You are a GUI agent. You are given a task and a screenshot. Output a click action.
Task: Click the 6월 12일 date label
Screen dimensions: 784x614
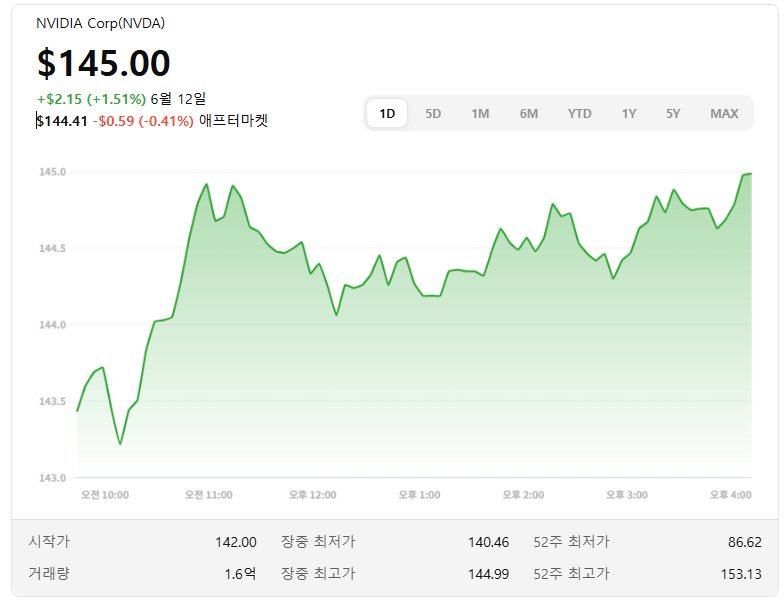coord(178,99)
